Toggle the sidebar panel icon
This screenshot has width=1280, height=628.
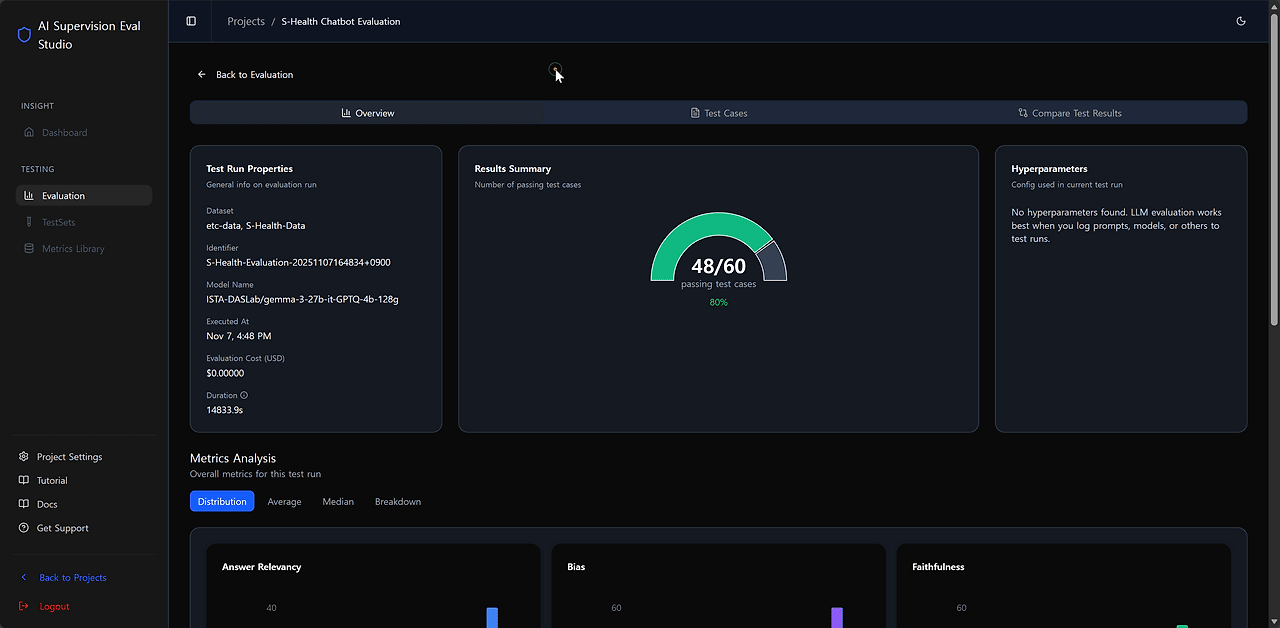[191, 21]
